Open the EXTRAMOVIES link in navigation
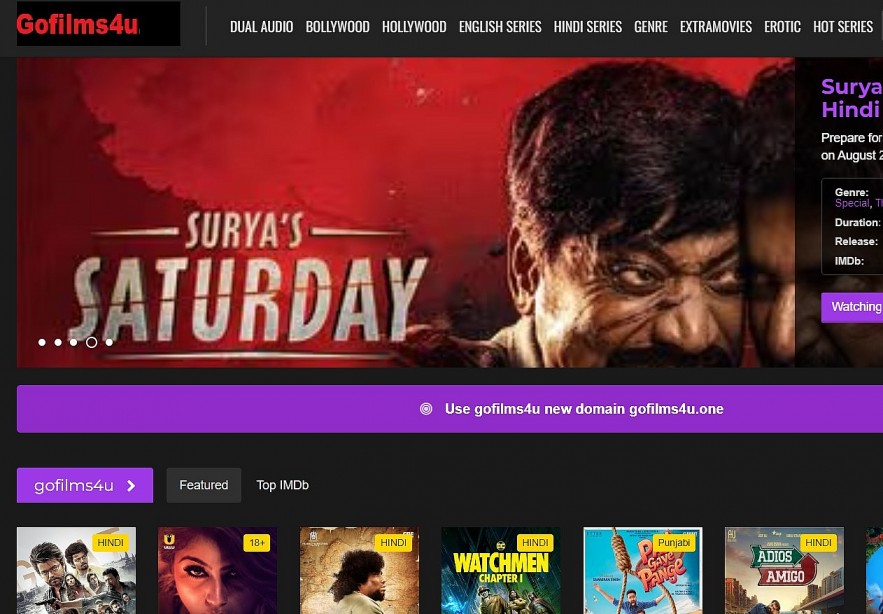 [715, 27]
